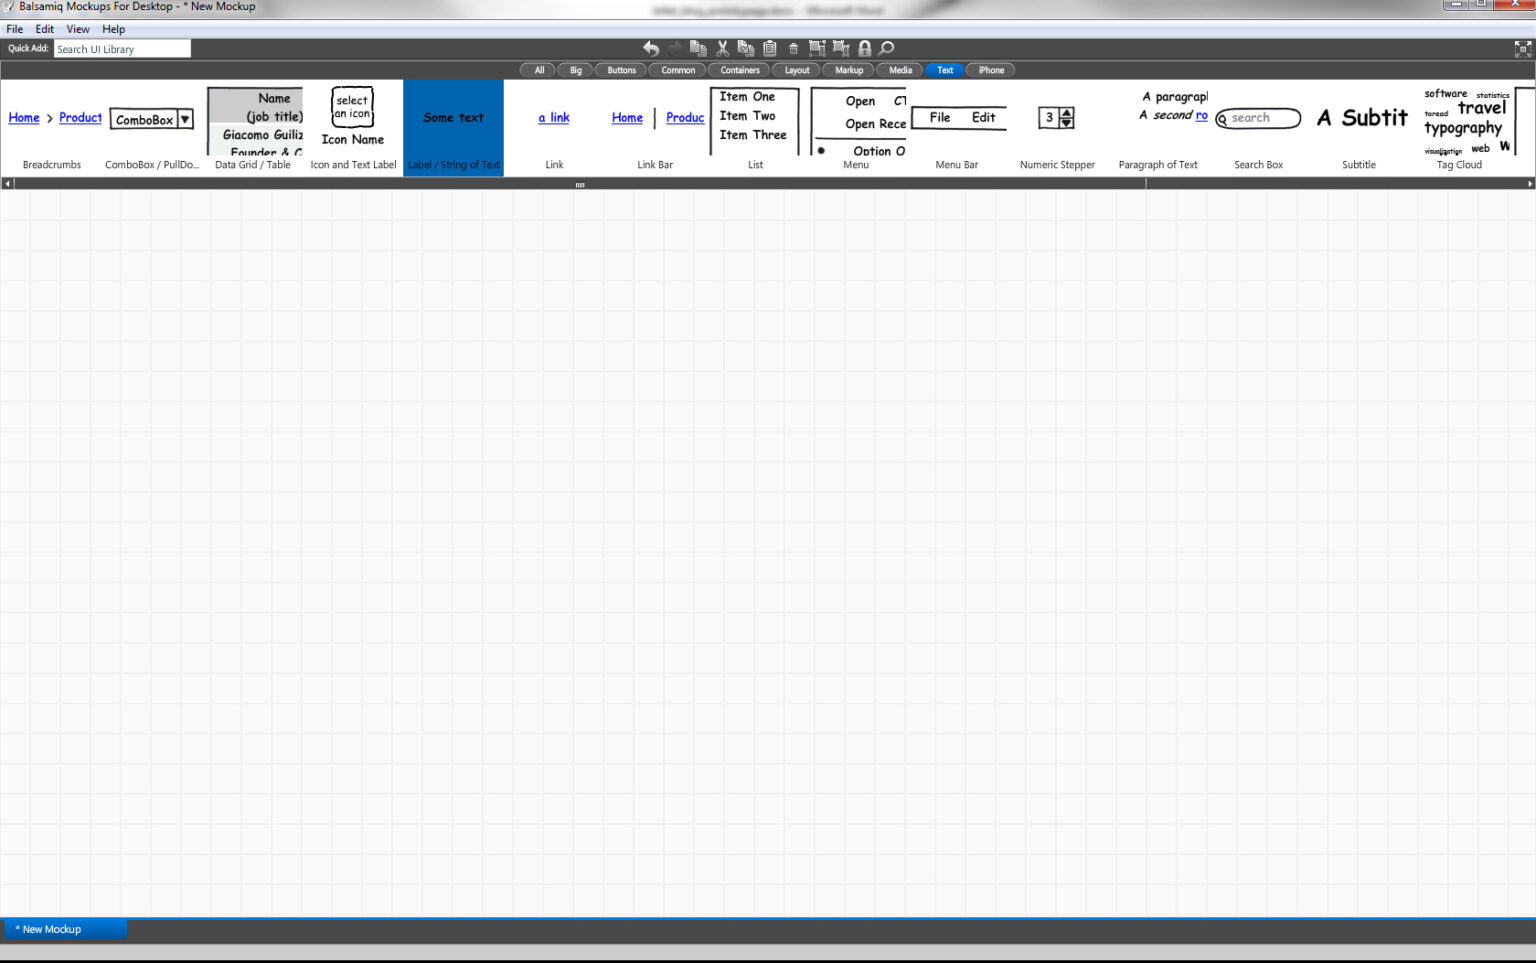Switch to the iPhone category tab

(990, 70)
